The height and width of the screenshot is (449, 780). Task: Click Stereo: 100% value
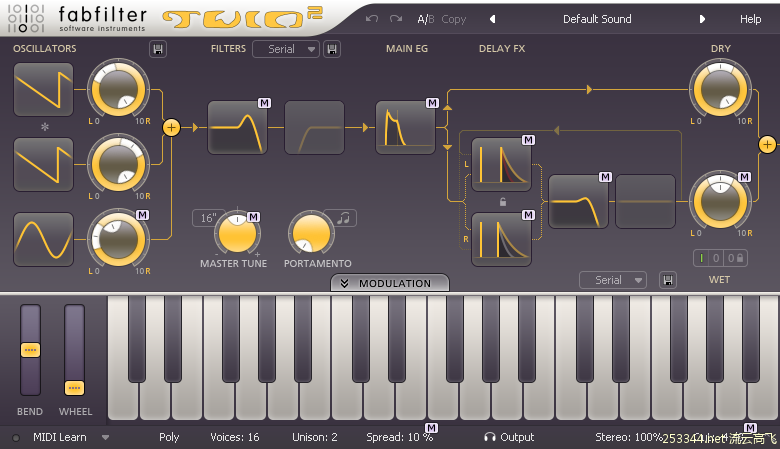click(628, 437)
